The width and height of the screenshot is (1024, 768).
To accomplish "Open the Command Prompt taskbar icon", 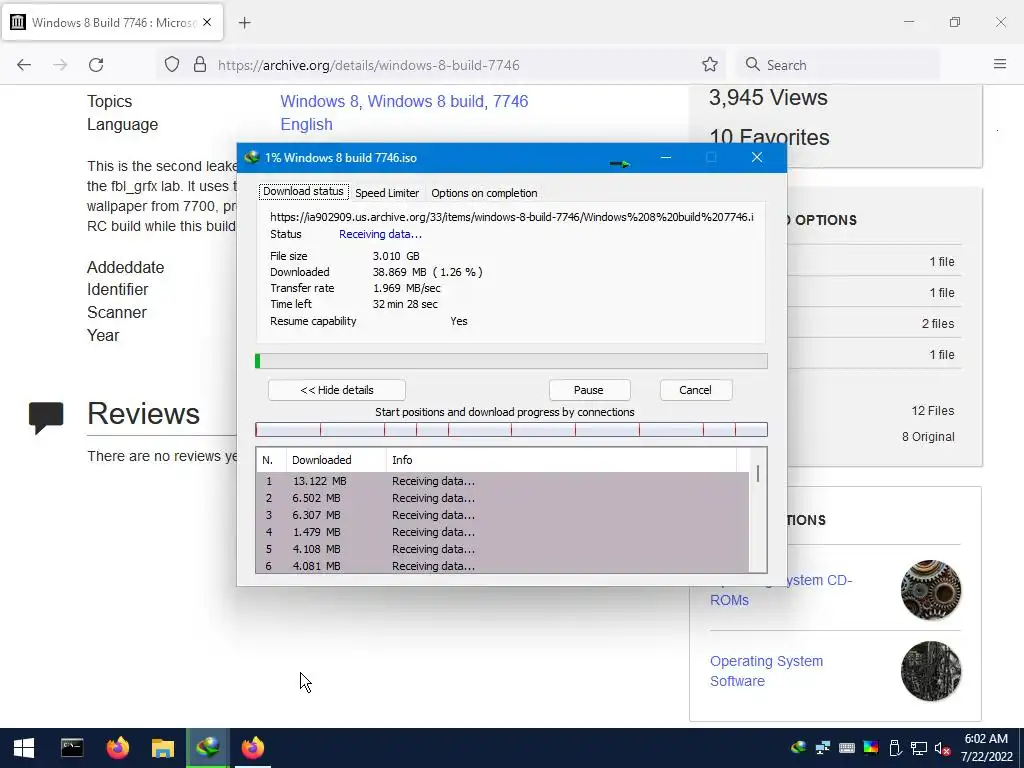I will click(x=72, y=748).
